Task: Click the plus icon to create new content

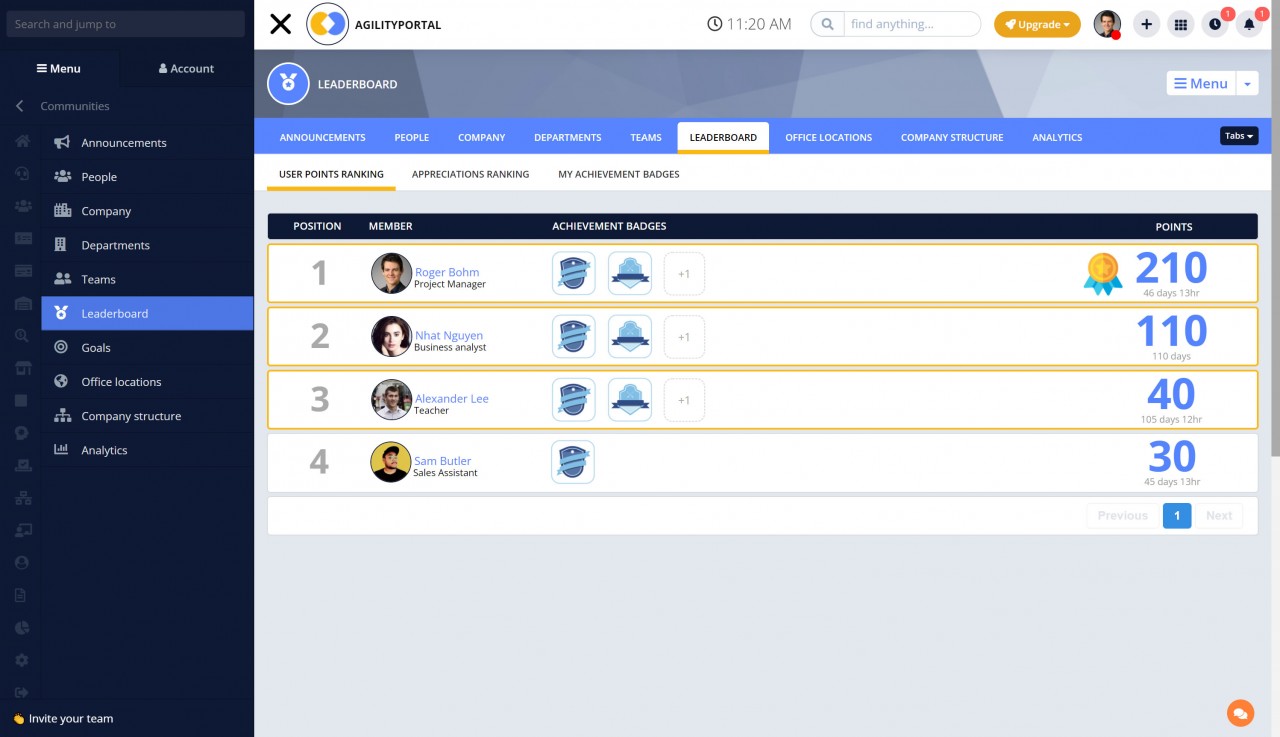Action: (x=1146, y=22)
